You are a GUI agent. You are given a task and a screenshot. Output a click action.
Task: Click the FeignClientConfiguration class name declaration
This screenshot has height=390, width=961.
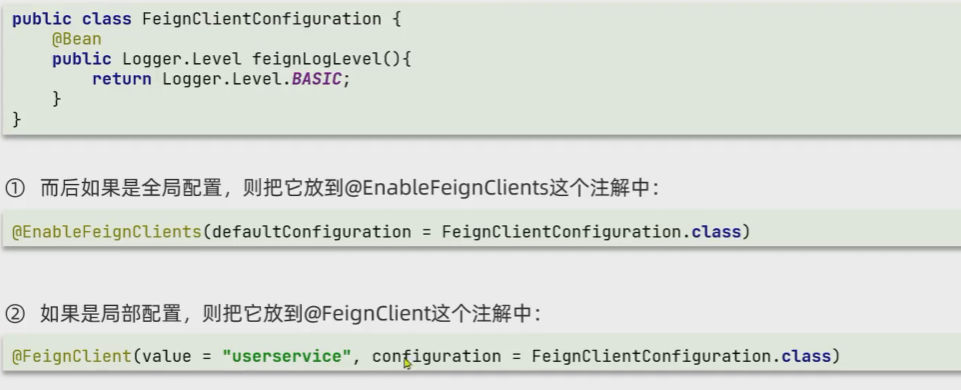(262, 19)
